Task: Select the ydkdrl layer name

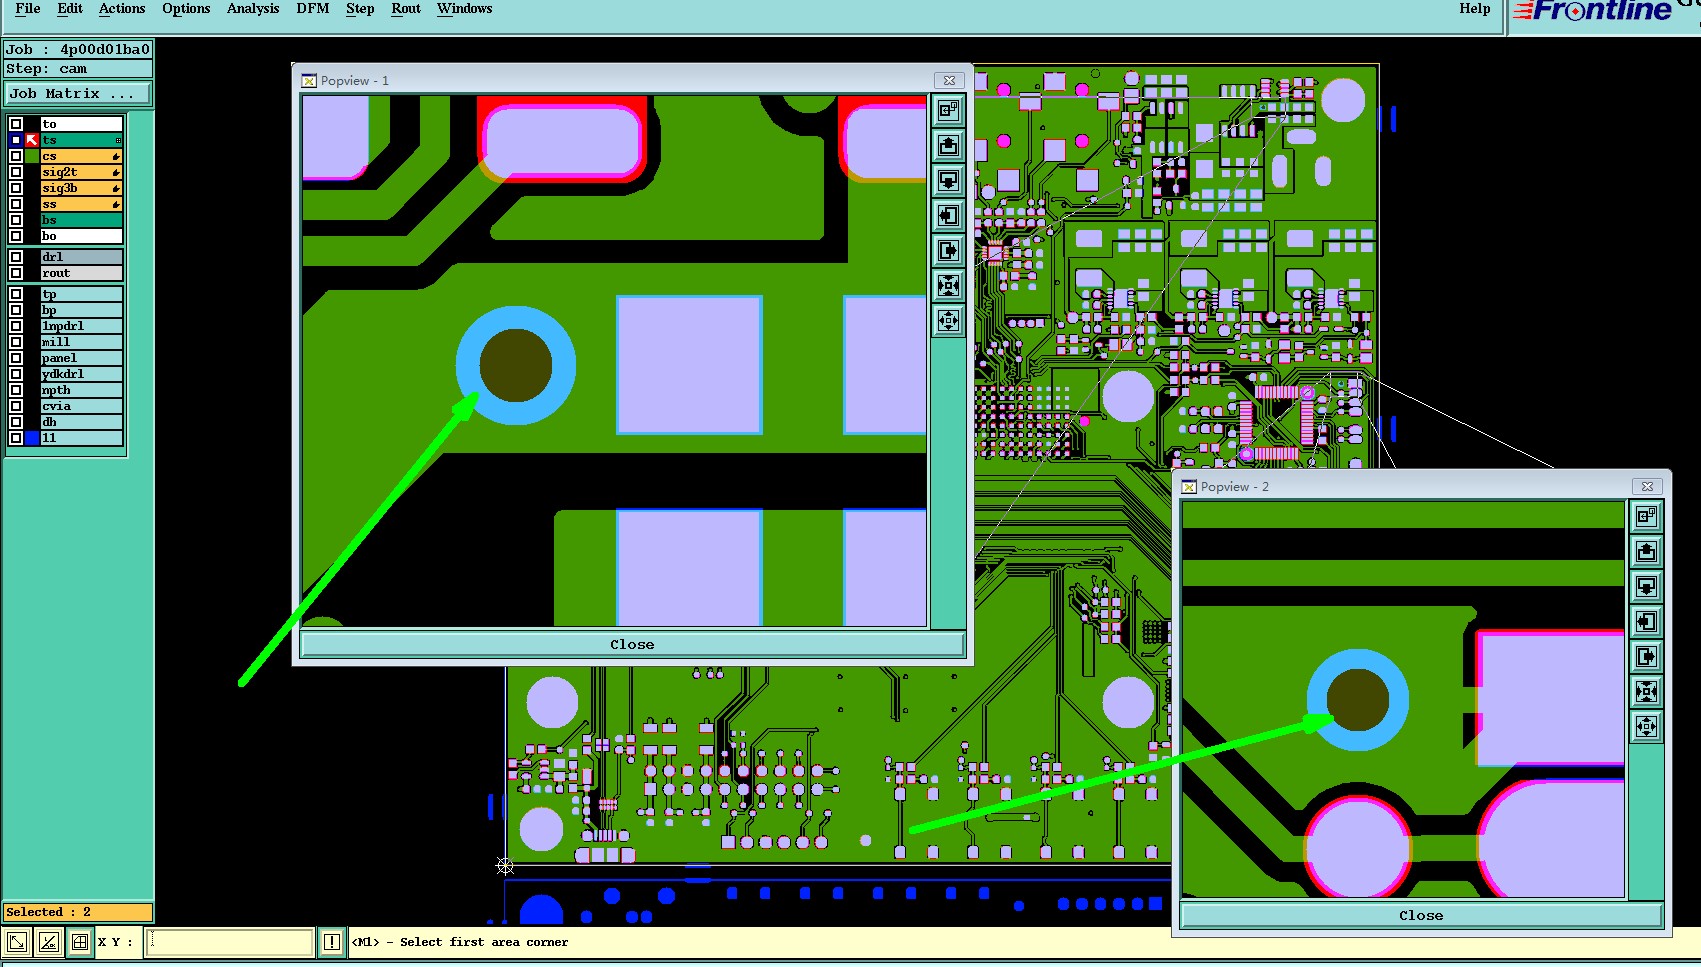Action: (x=81, y=374)
